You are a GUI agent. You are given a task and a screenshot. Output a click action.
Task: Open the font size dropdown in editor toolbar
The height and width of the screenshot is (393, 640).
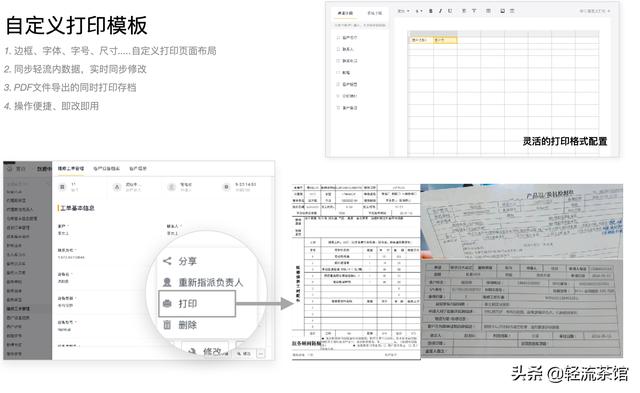[419, 11]
